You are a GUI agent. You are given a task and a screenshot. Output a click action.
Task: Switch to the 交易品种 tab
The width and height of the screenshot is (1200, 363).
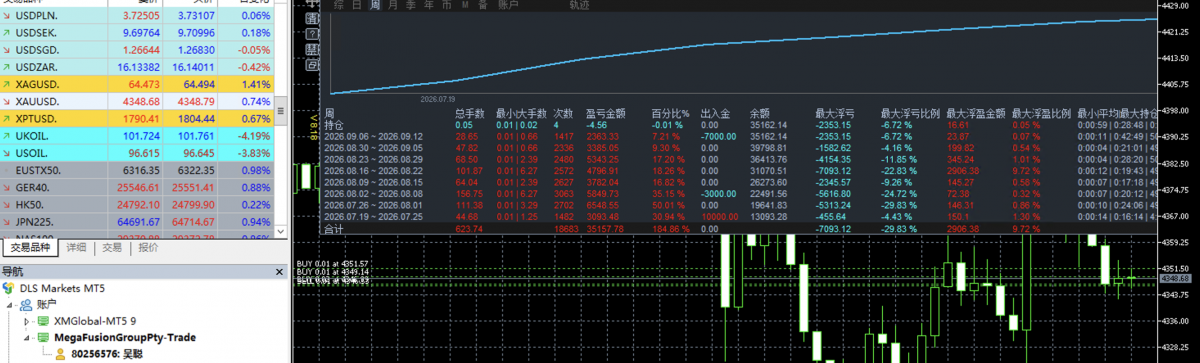(31, 247)
